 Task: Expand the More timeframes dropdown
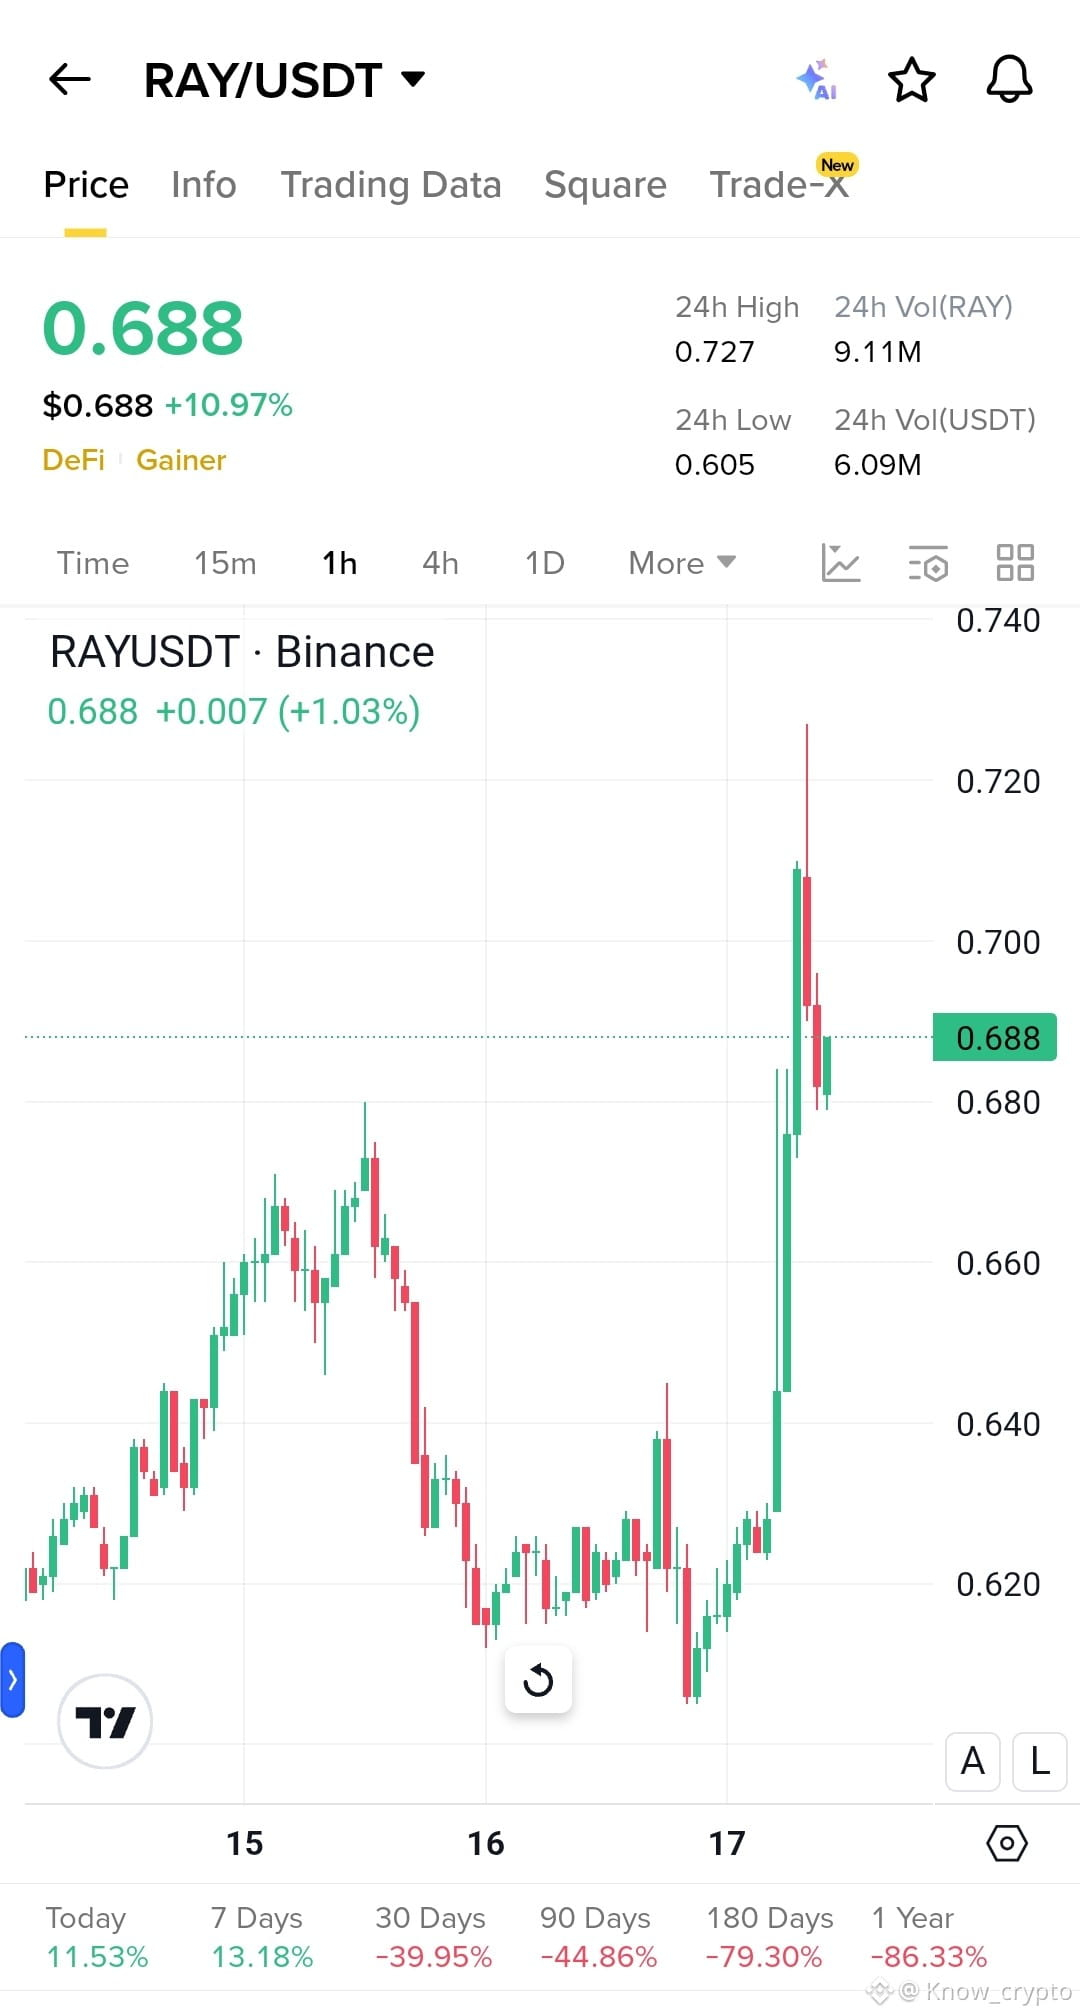(682, 563)
